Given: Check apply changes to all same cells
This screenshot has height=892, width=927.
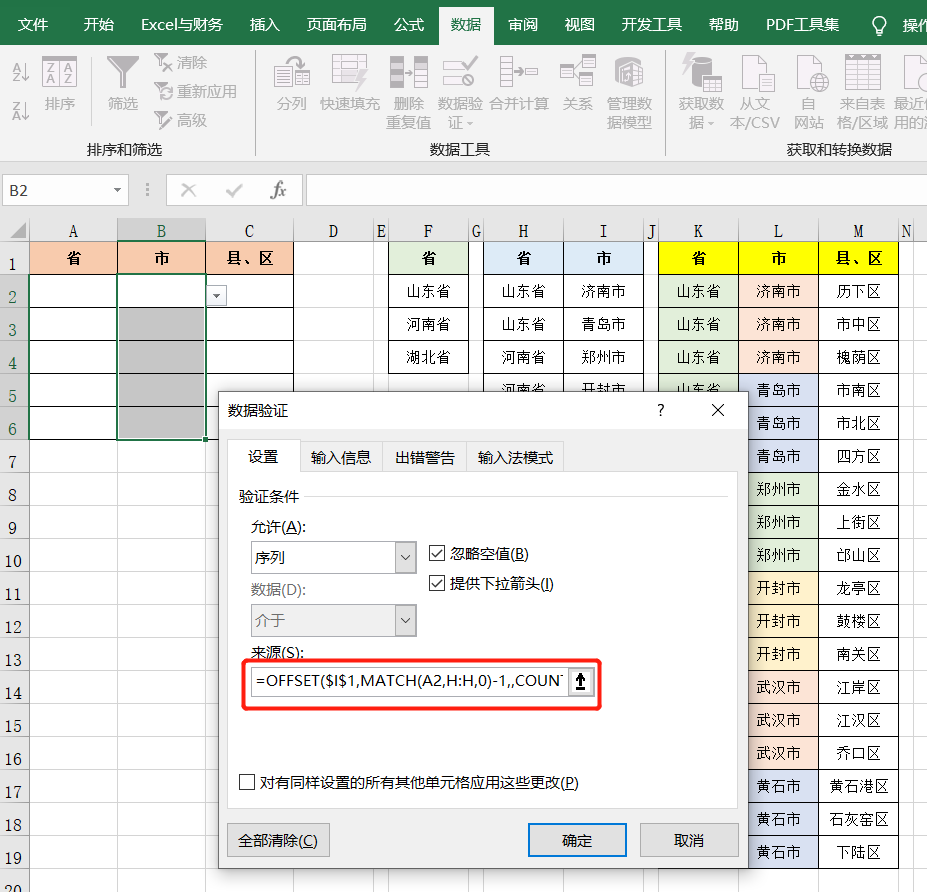Looking at the screenshot, I should (x=247, y=782).
